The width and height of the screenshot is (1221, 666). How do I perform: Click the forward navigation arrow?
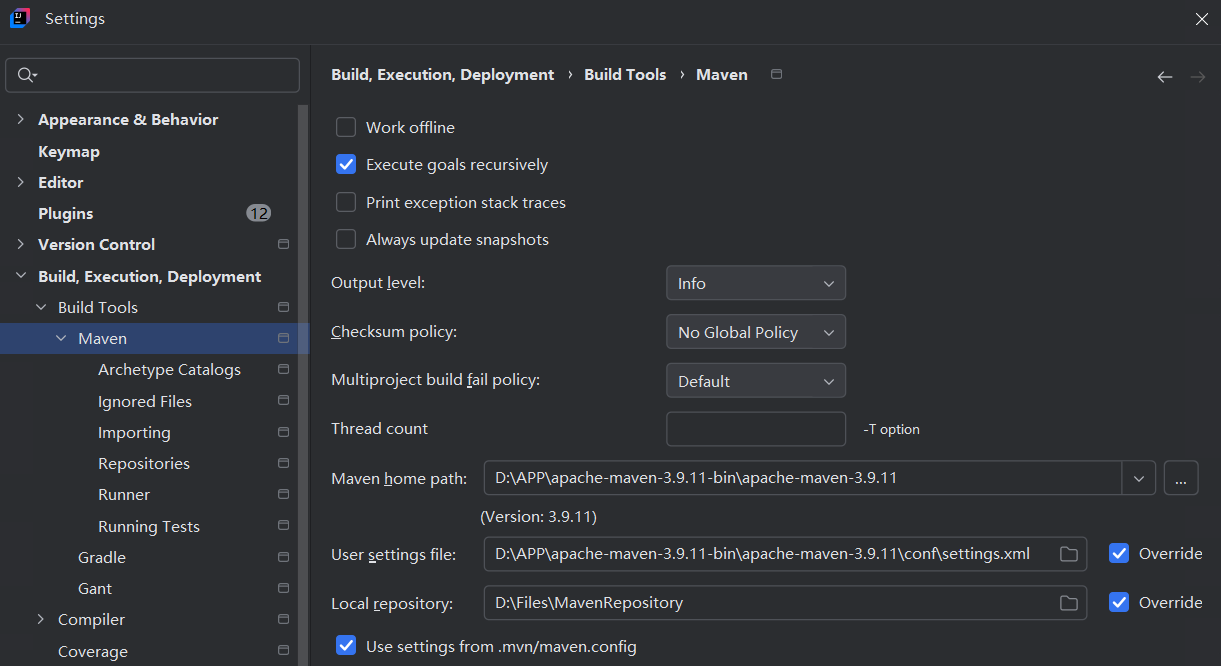pyautogui.click(x=1197, y=77)
